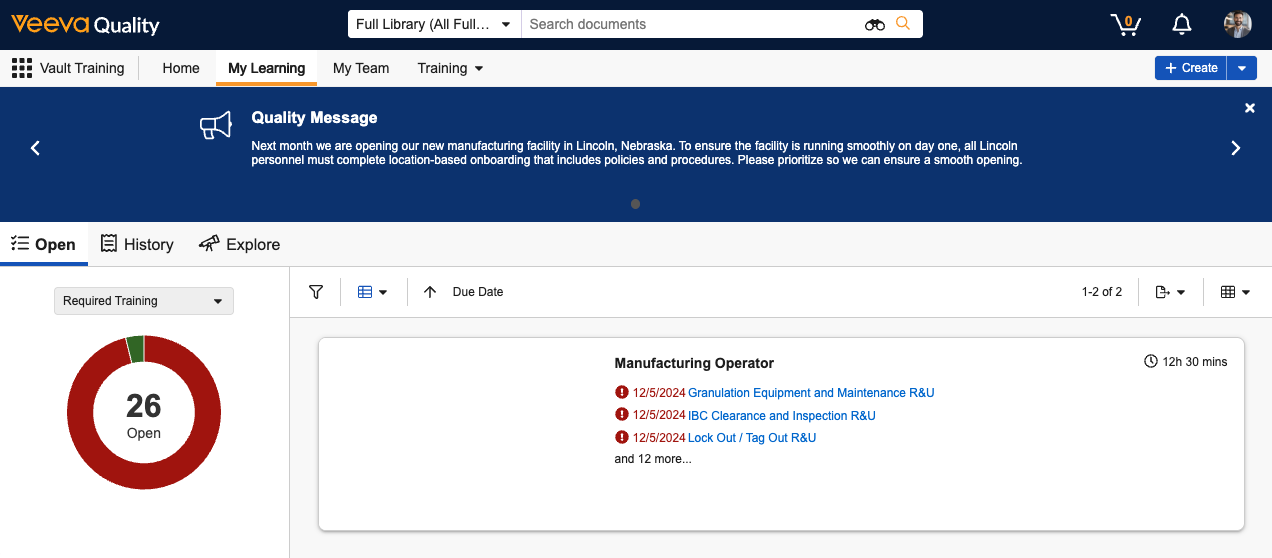Open the Create button dropdown arrow
Viewport: 1272px width, 558px height.
[1241, 68]
